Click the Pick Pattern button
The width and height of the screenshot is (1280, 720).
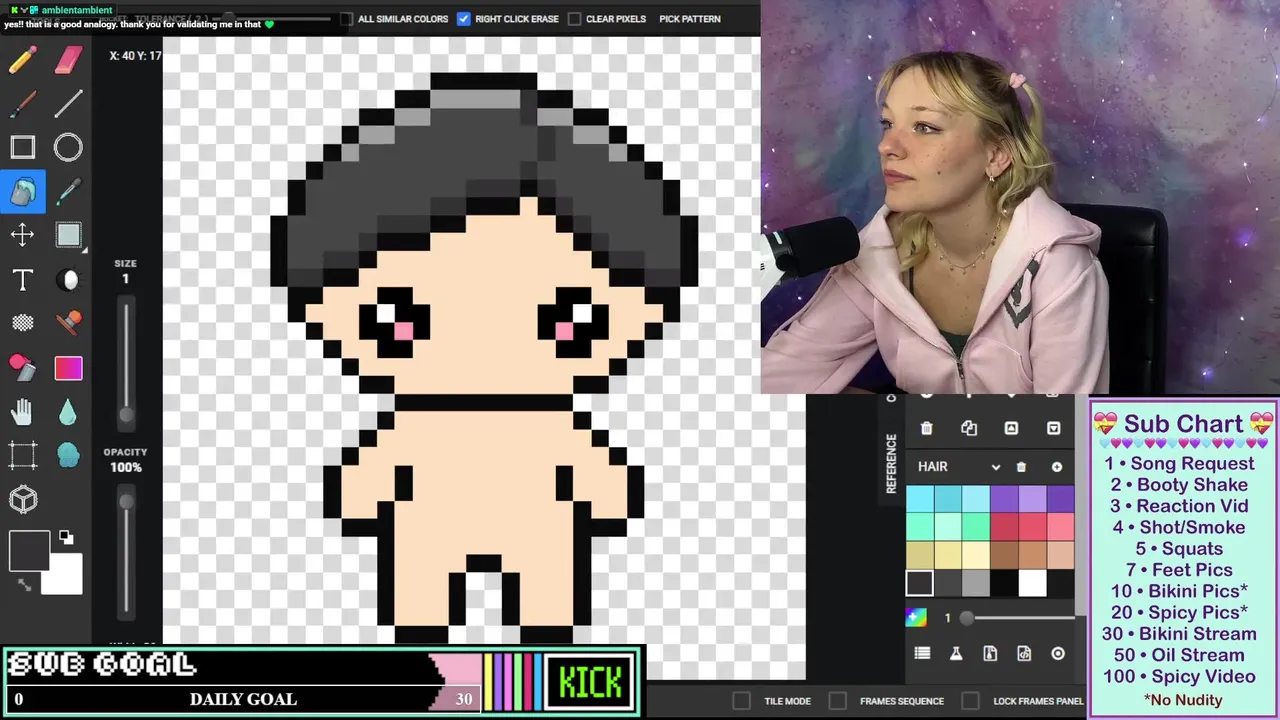(690, 19)
